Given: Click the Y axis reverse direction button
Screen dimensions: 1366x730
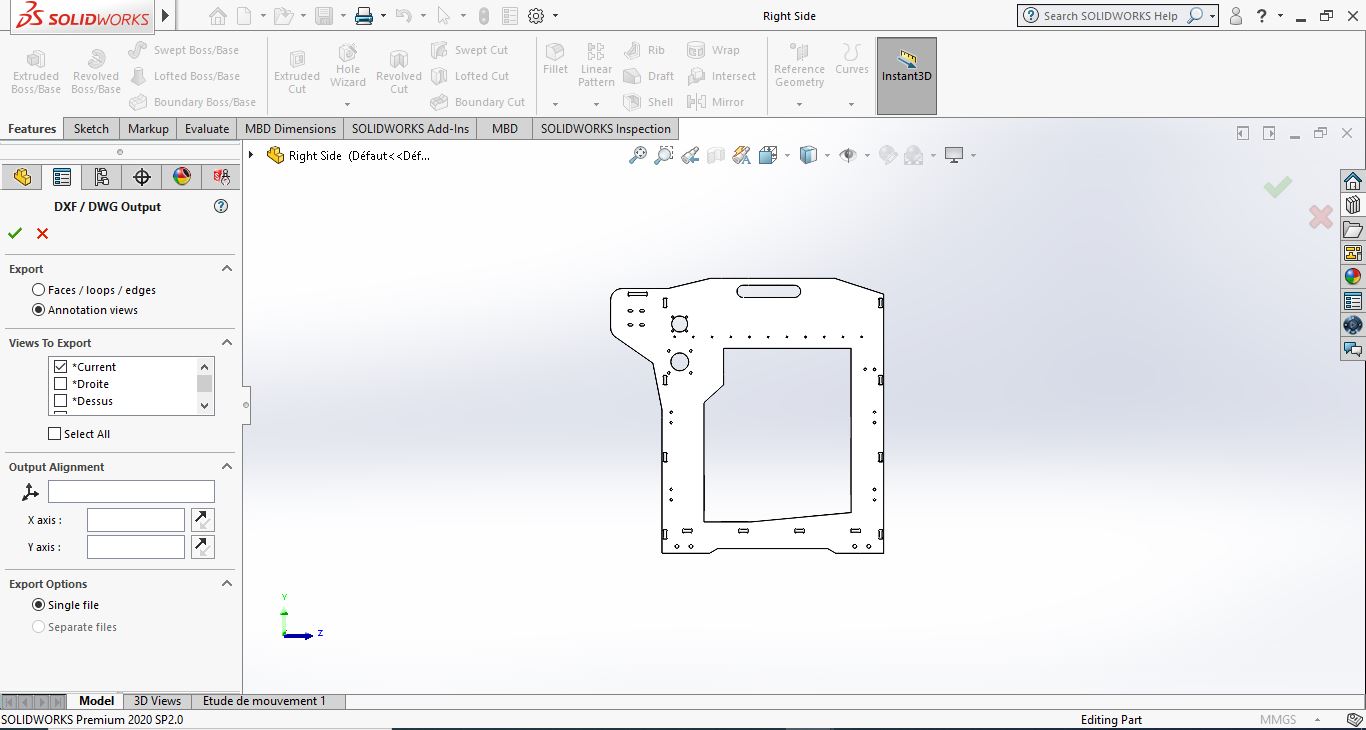Looking at the screenshot, I should click(202, 547).
